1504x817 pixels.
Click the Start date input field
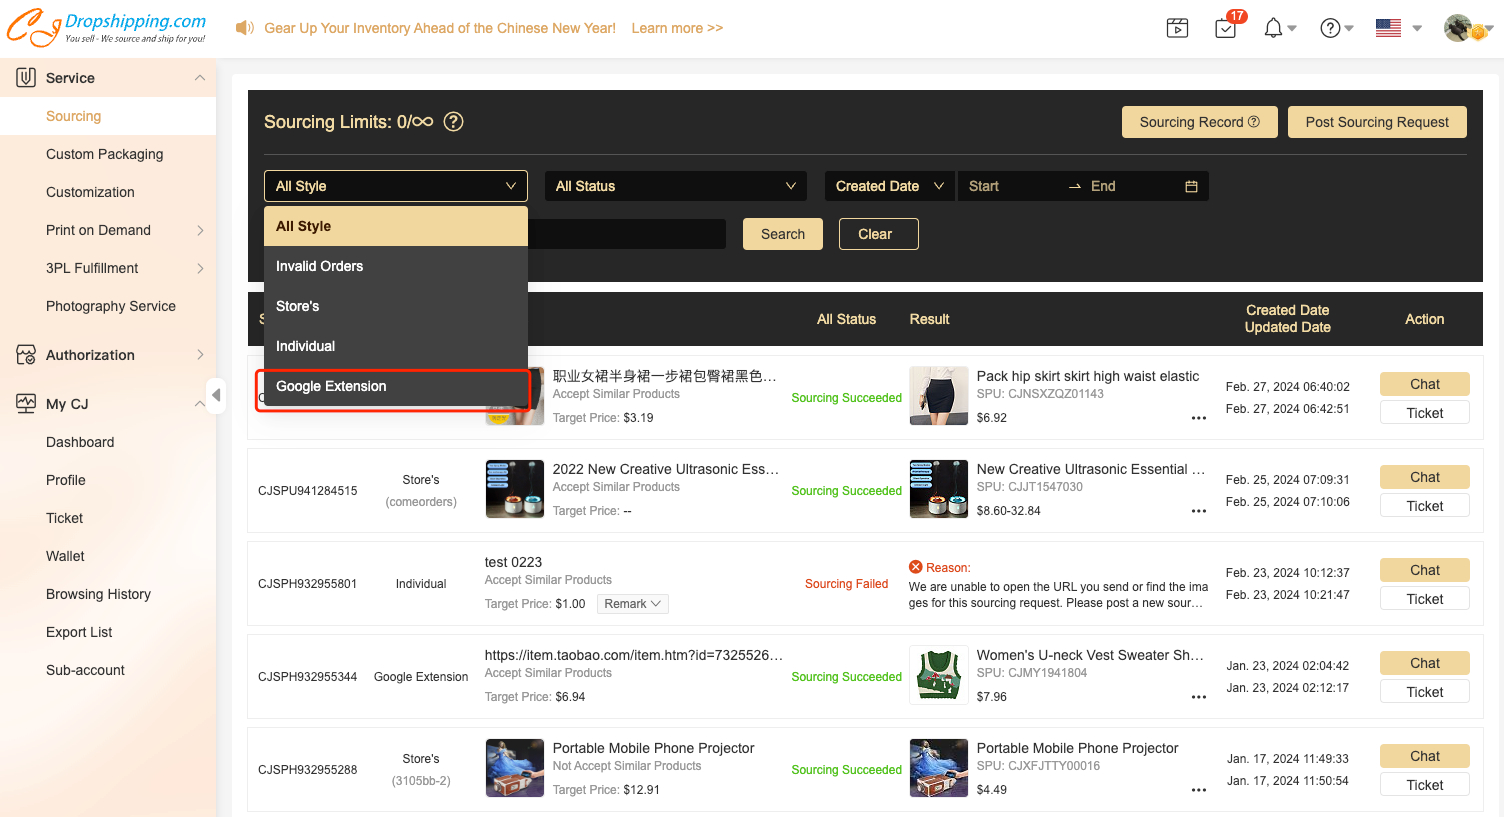pos(1010,186)
